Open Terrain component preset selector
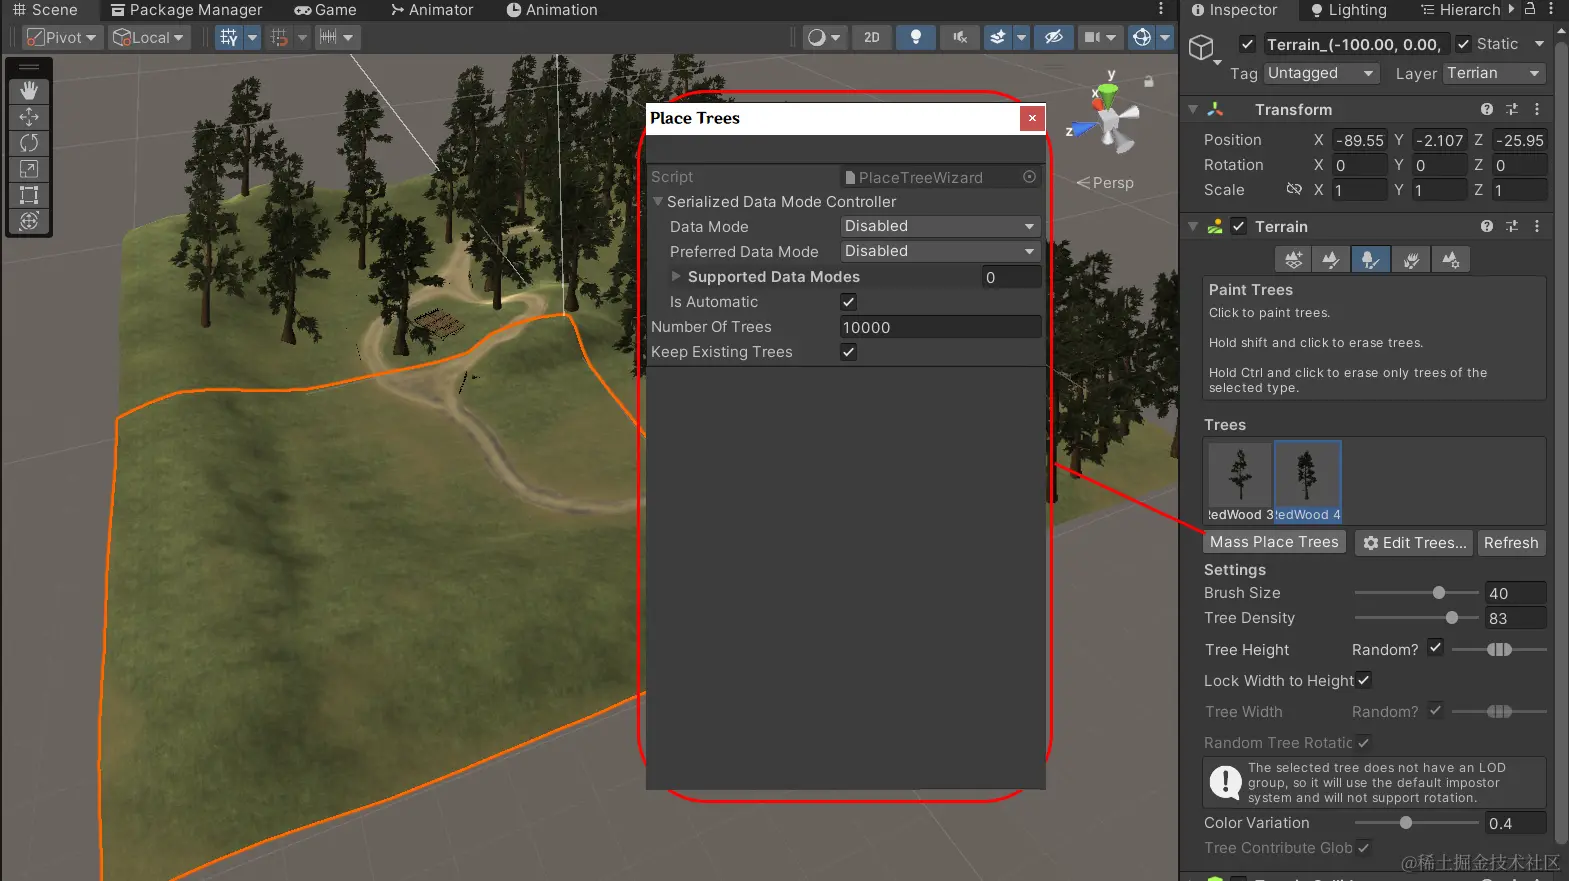This screenshot has height=881, width=1569. (x=1512, y=227)
